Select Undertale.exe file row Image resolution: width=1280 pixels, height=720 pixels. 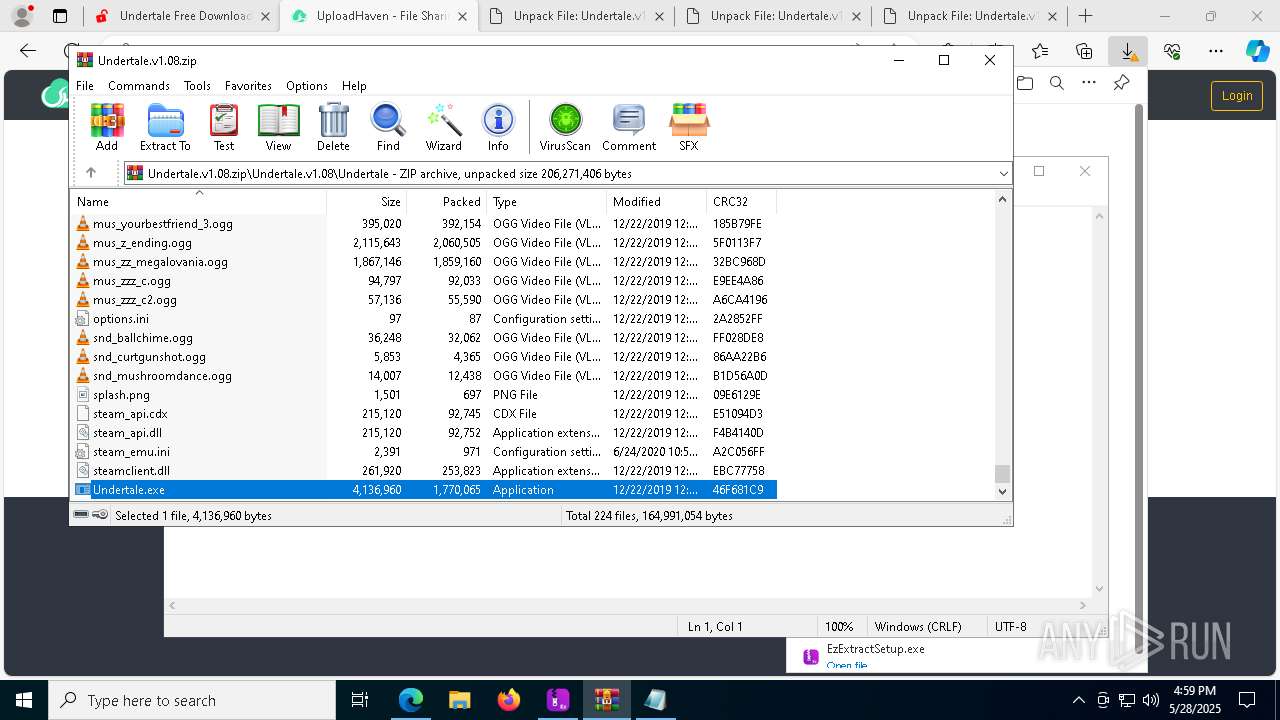[x=424, y=490]
